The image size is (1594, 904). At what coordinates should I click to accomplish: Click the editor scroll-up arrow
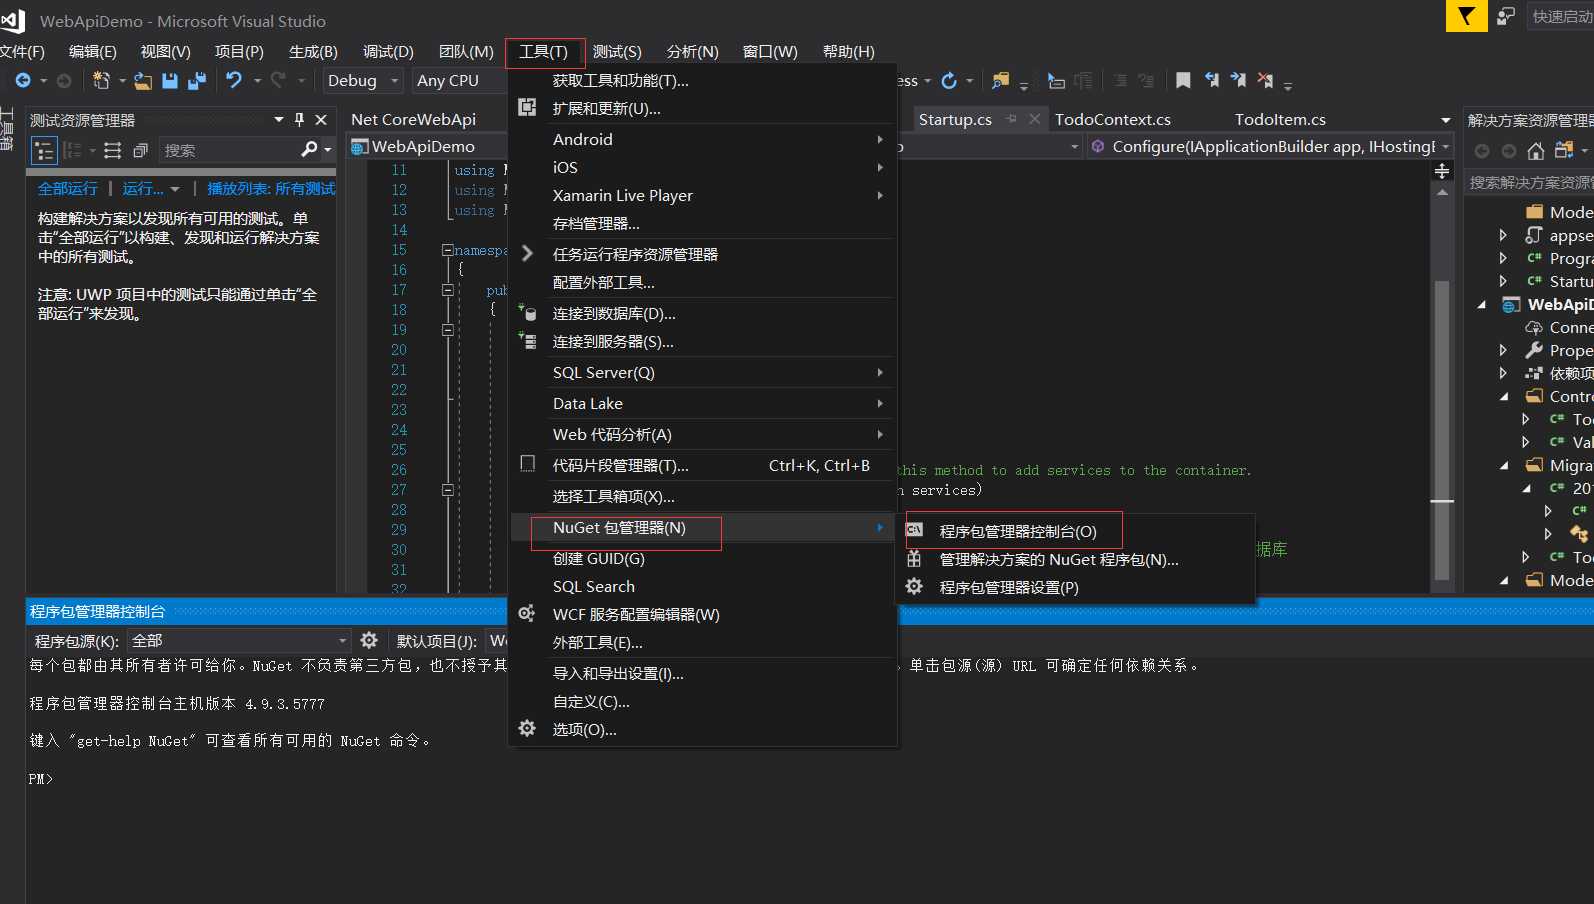pyautogui.click(x=1442, y=191)
